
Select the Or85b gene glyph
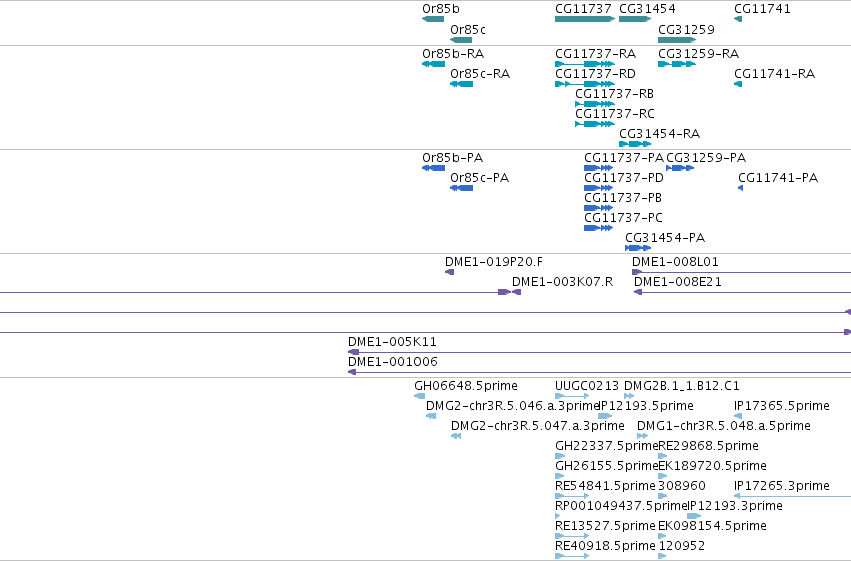[x=433, y=19]
